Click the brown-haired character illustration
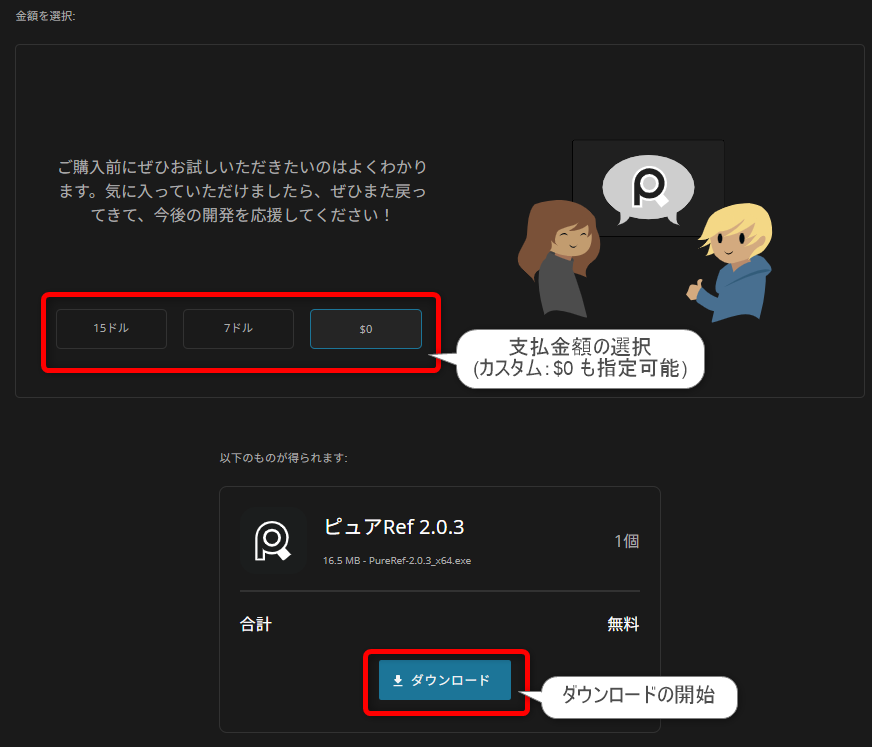 click(x=556, y=258)
